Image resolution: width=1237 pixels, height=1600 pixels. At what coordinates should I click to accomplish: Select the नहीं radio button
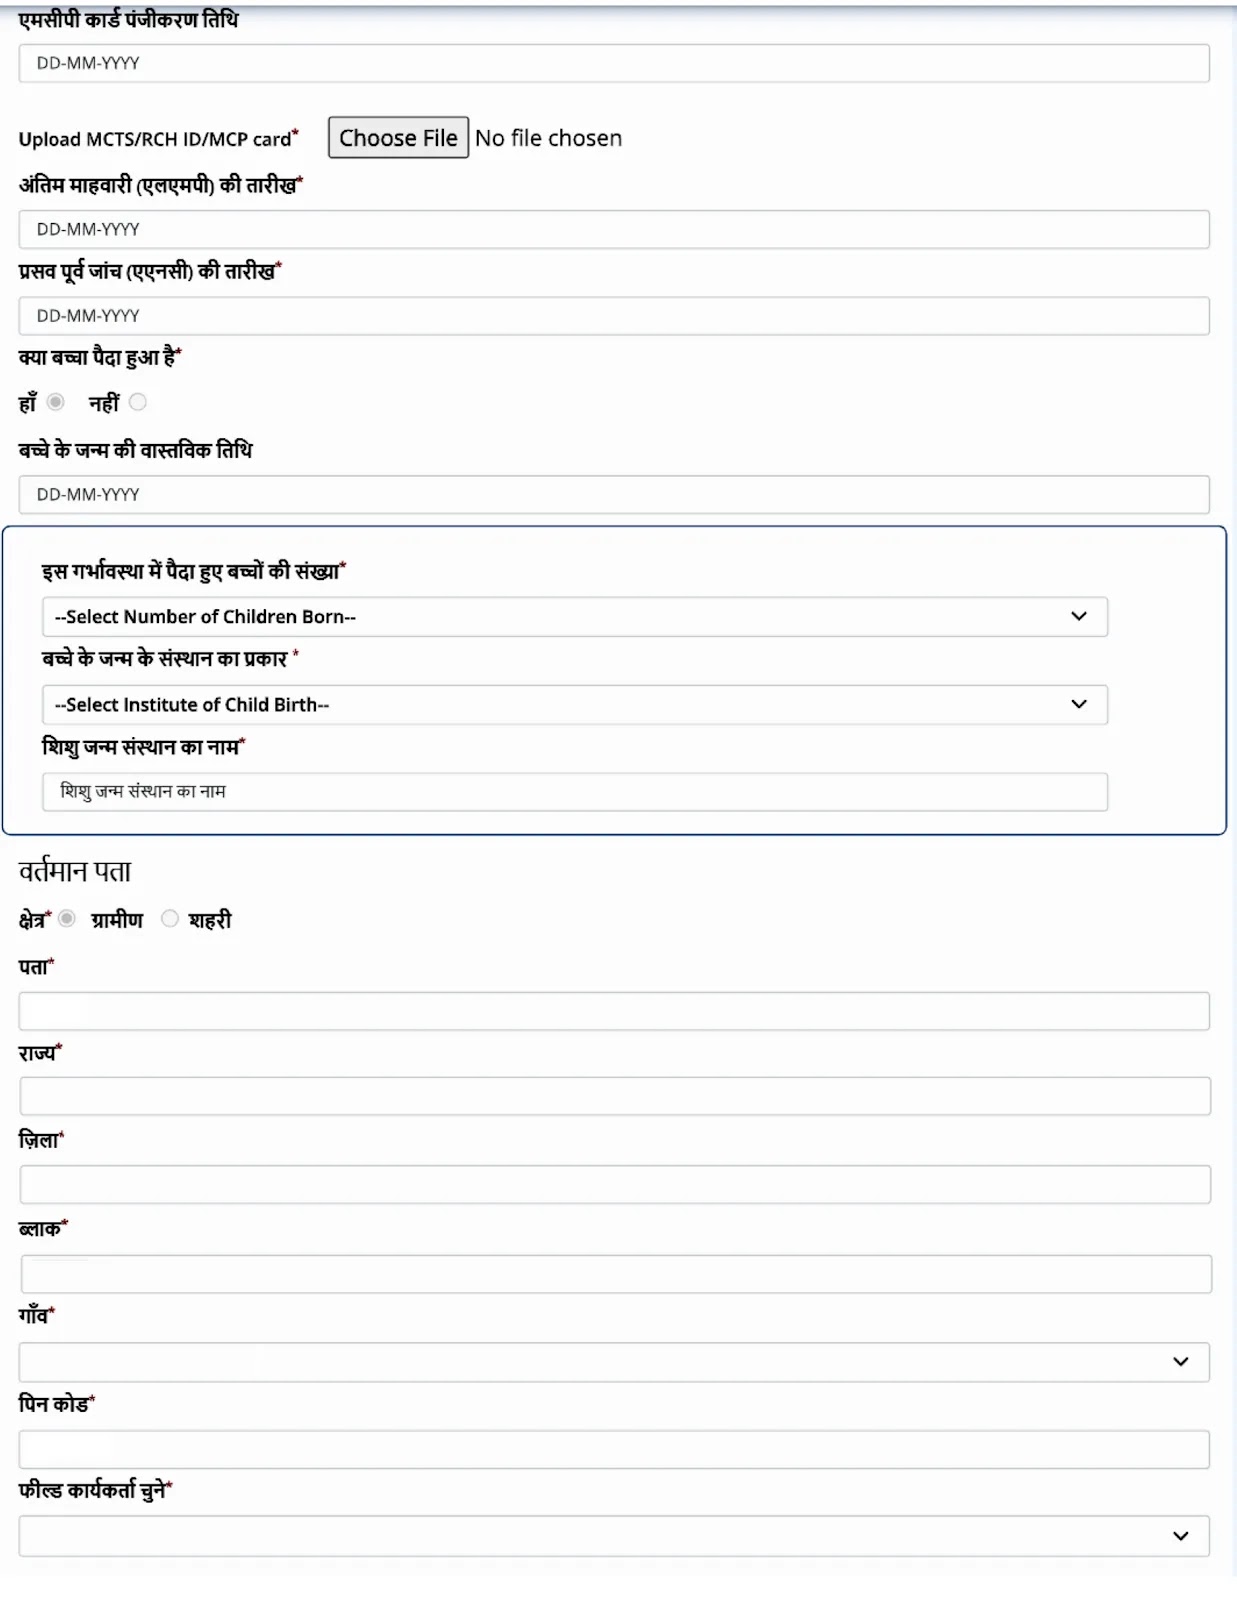[x=138, y=402]
